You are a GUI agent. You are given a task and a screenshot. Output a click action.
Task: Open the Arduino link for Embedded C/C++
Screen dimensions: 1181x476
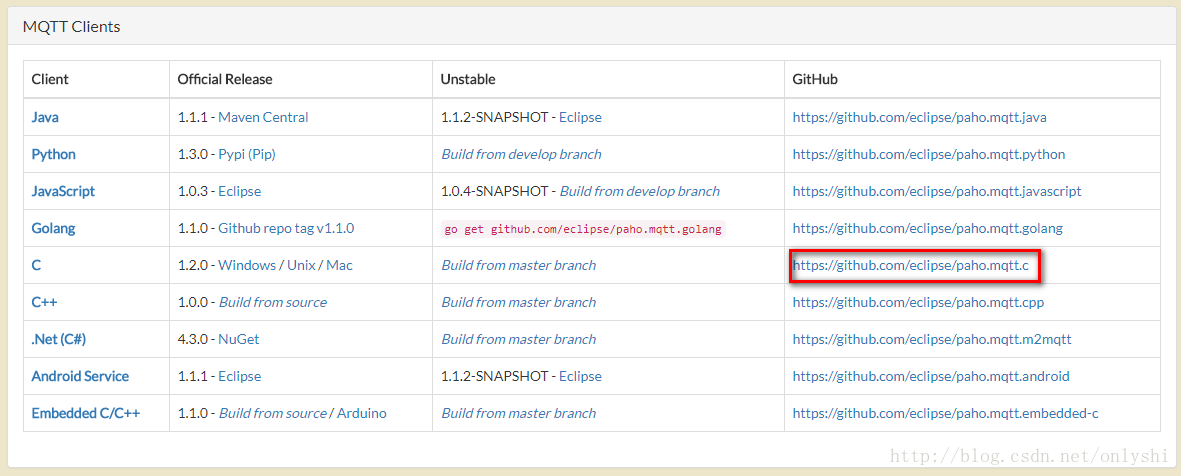click(362, 413)
